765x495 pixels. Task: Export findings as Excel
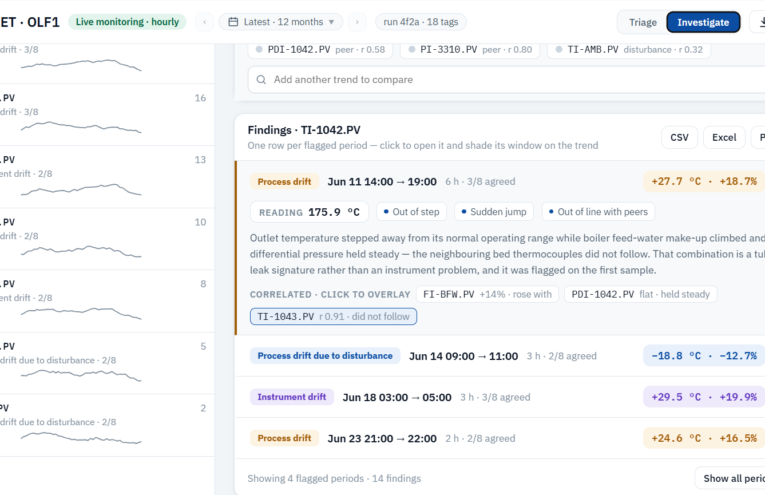coord(724,138)
